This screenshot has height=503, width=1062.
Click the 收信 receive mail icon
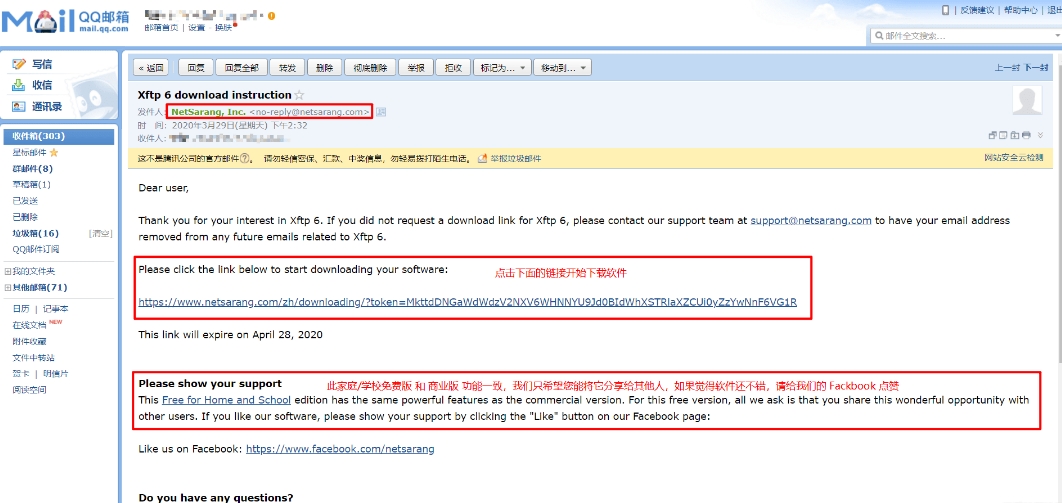19,85
